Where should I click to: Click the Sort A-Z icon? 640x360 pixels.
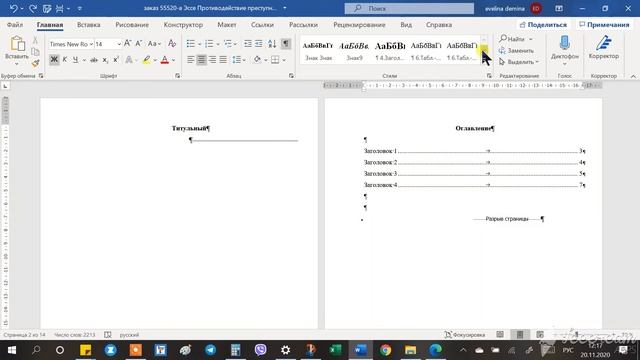click(272, 43)
